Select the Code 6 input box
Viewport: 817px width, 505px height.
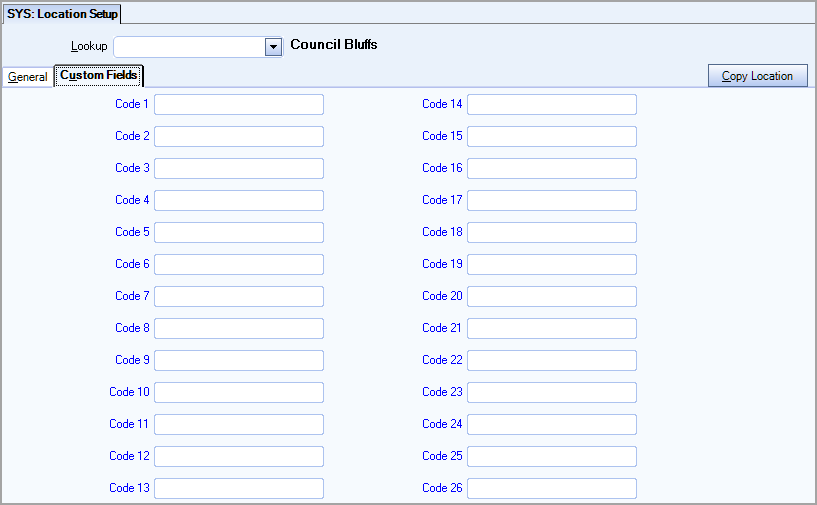tap(239, 264)
